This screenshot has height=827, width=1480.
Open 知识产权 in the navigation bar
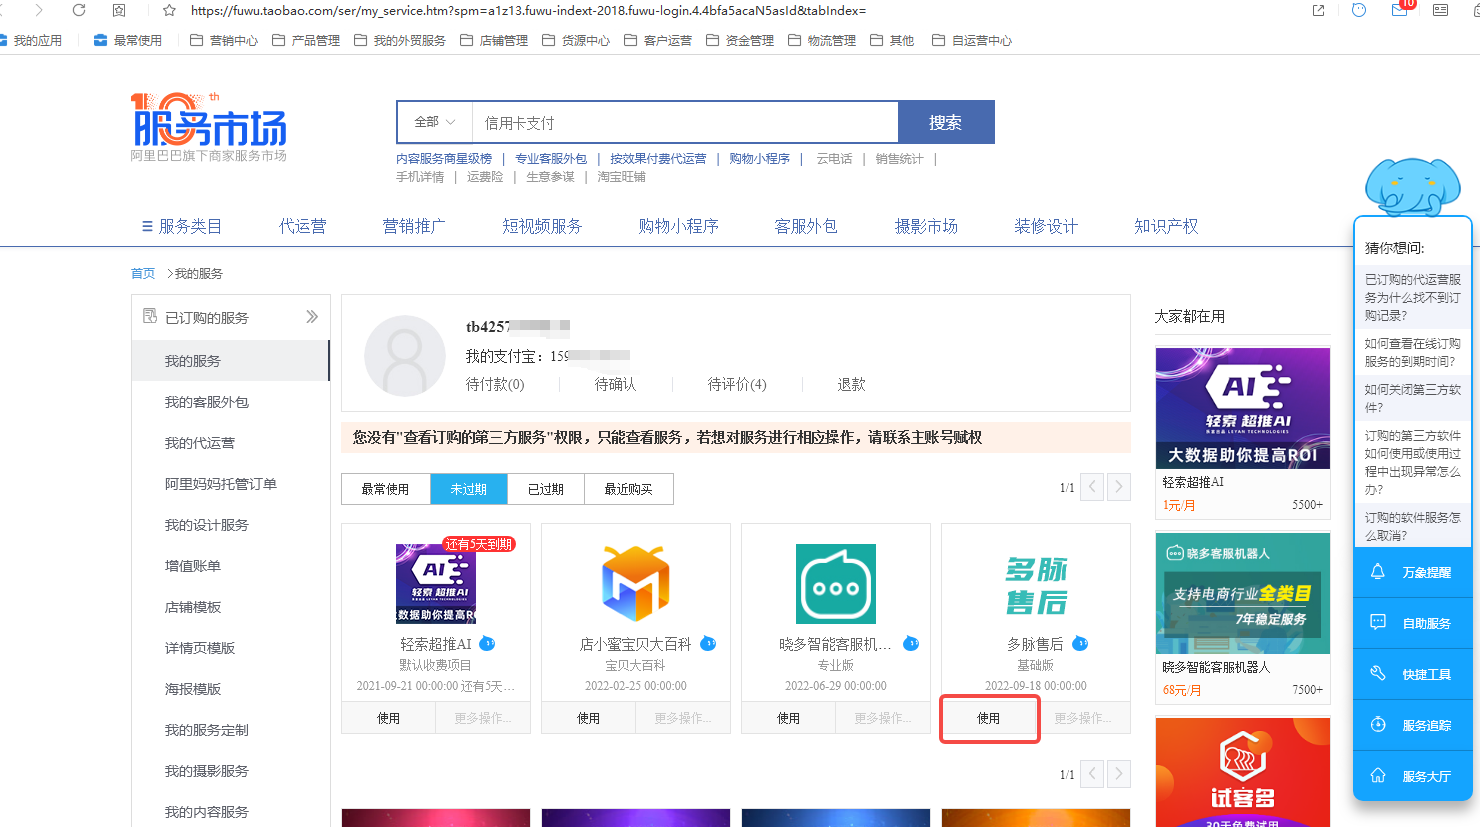coord(1166,226)
